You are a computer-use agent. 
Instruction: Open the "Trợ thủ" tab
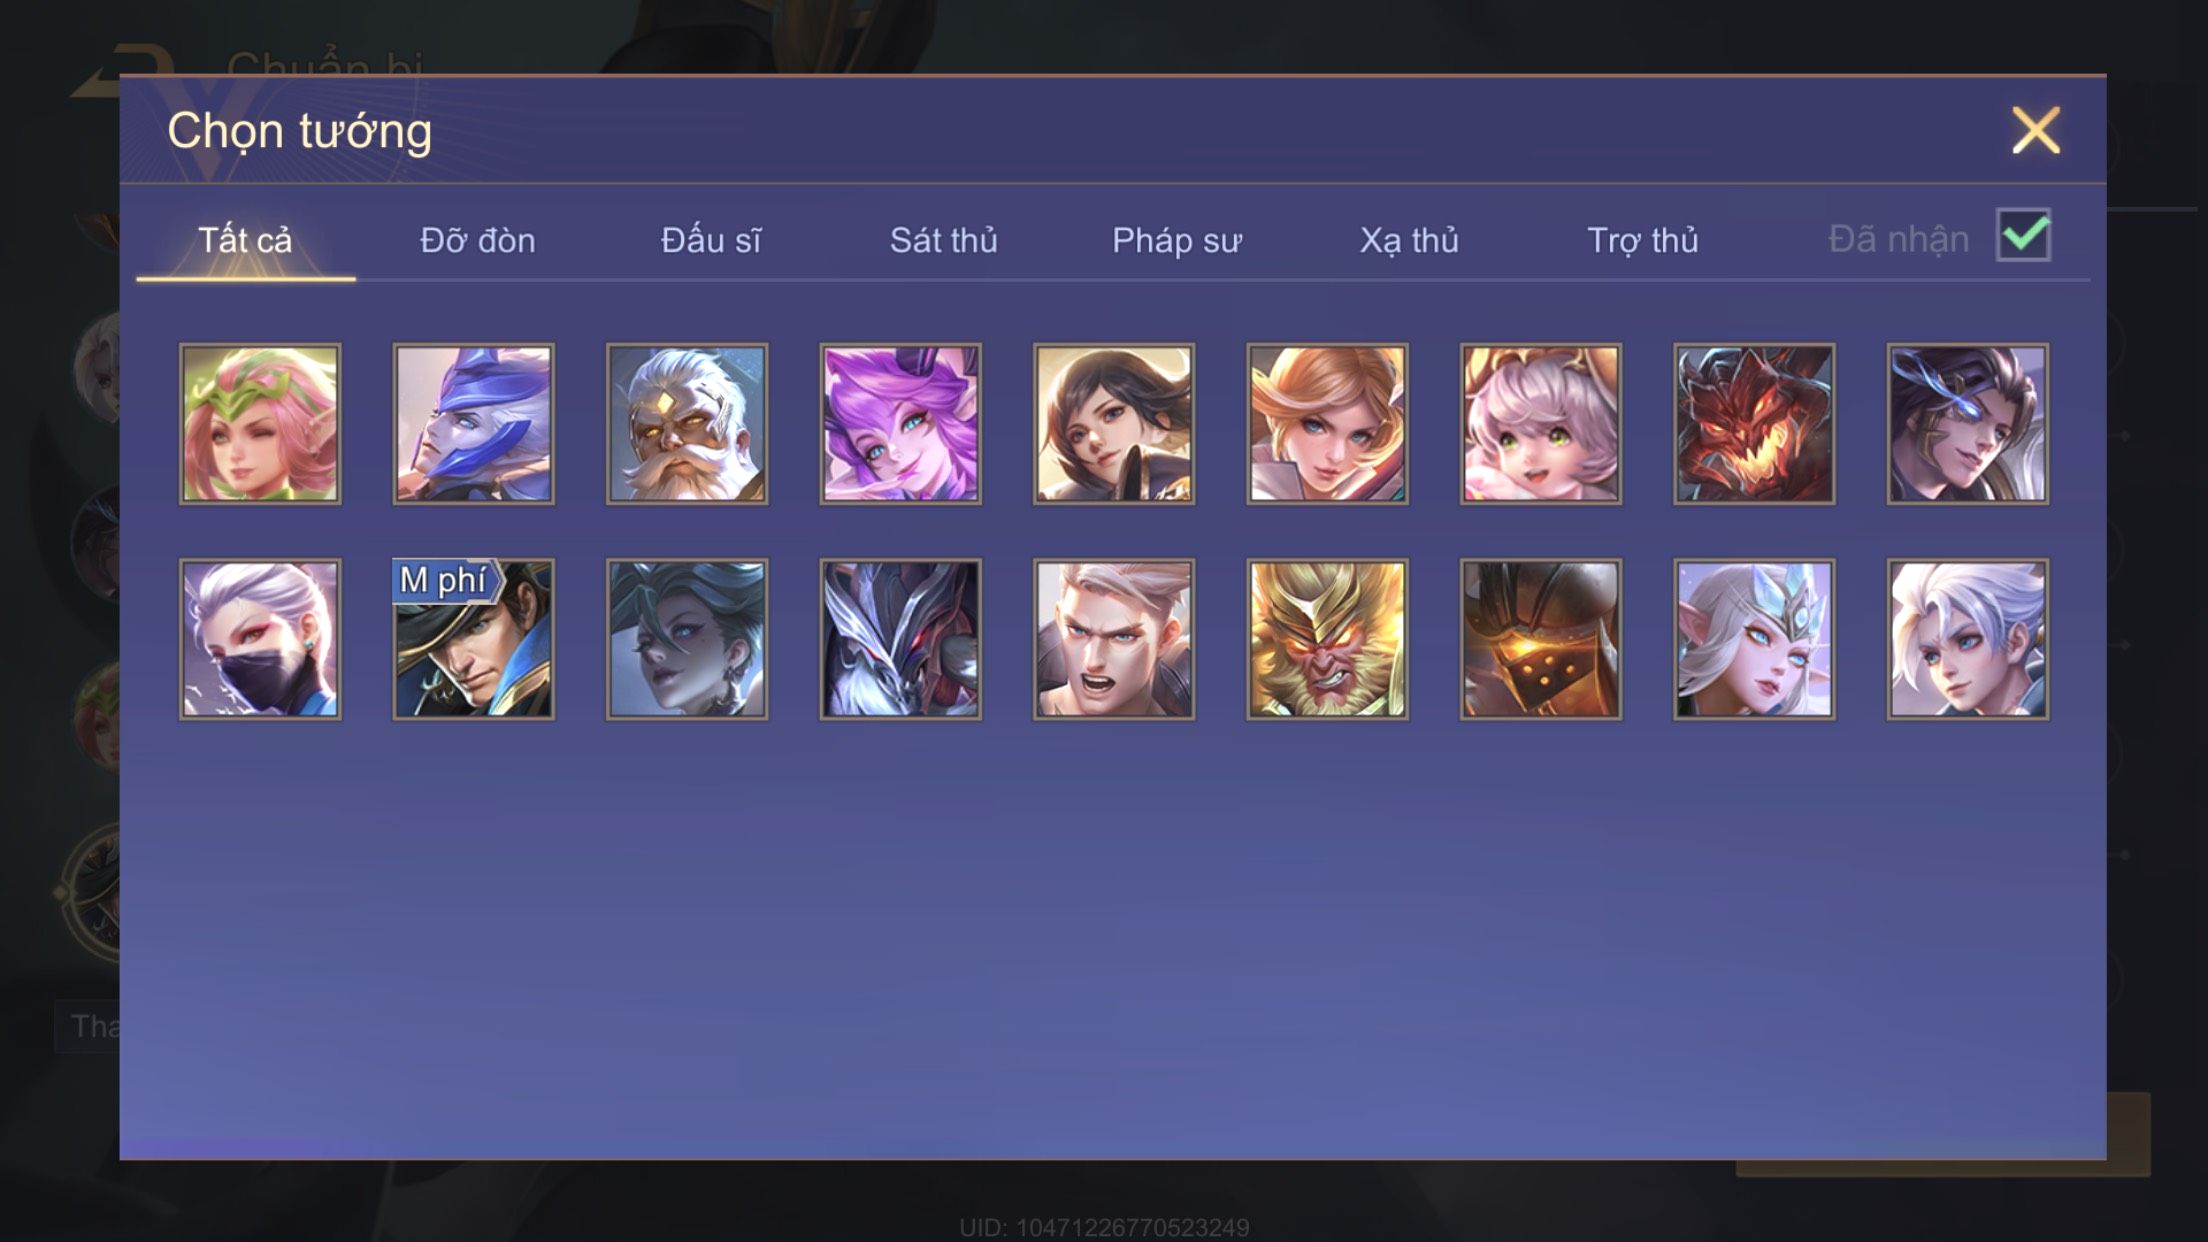[x=1643, y=241]
